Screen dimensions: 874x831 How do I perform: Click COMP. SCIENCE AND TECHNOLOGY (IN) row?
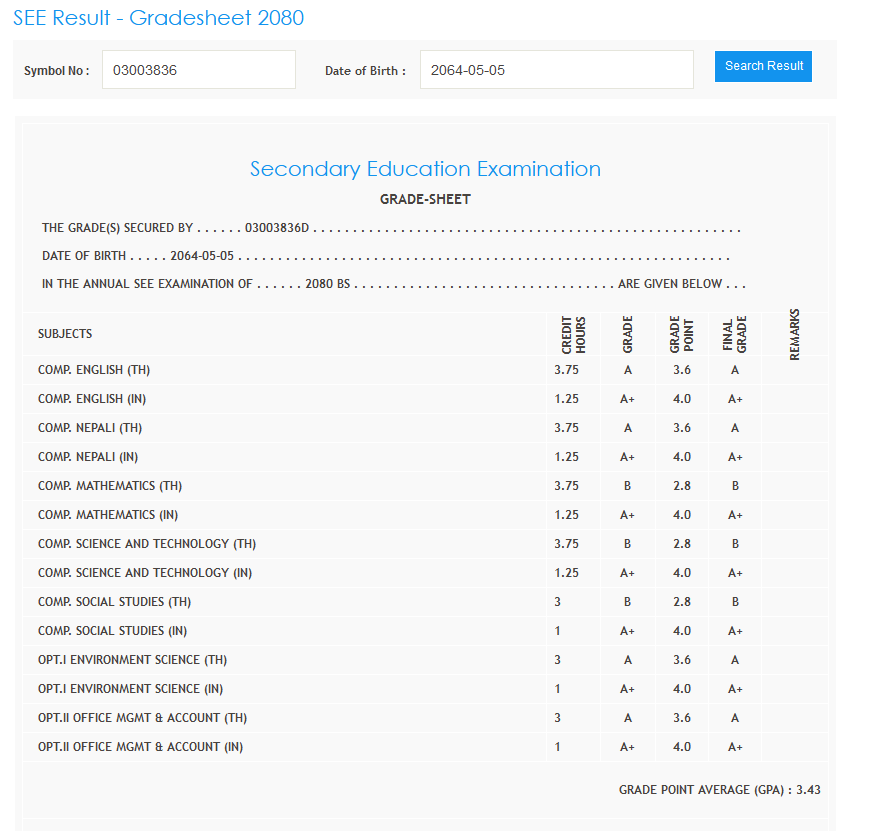pyautogui.click(x=145, y=573)
